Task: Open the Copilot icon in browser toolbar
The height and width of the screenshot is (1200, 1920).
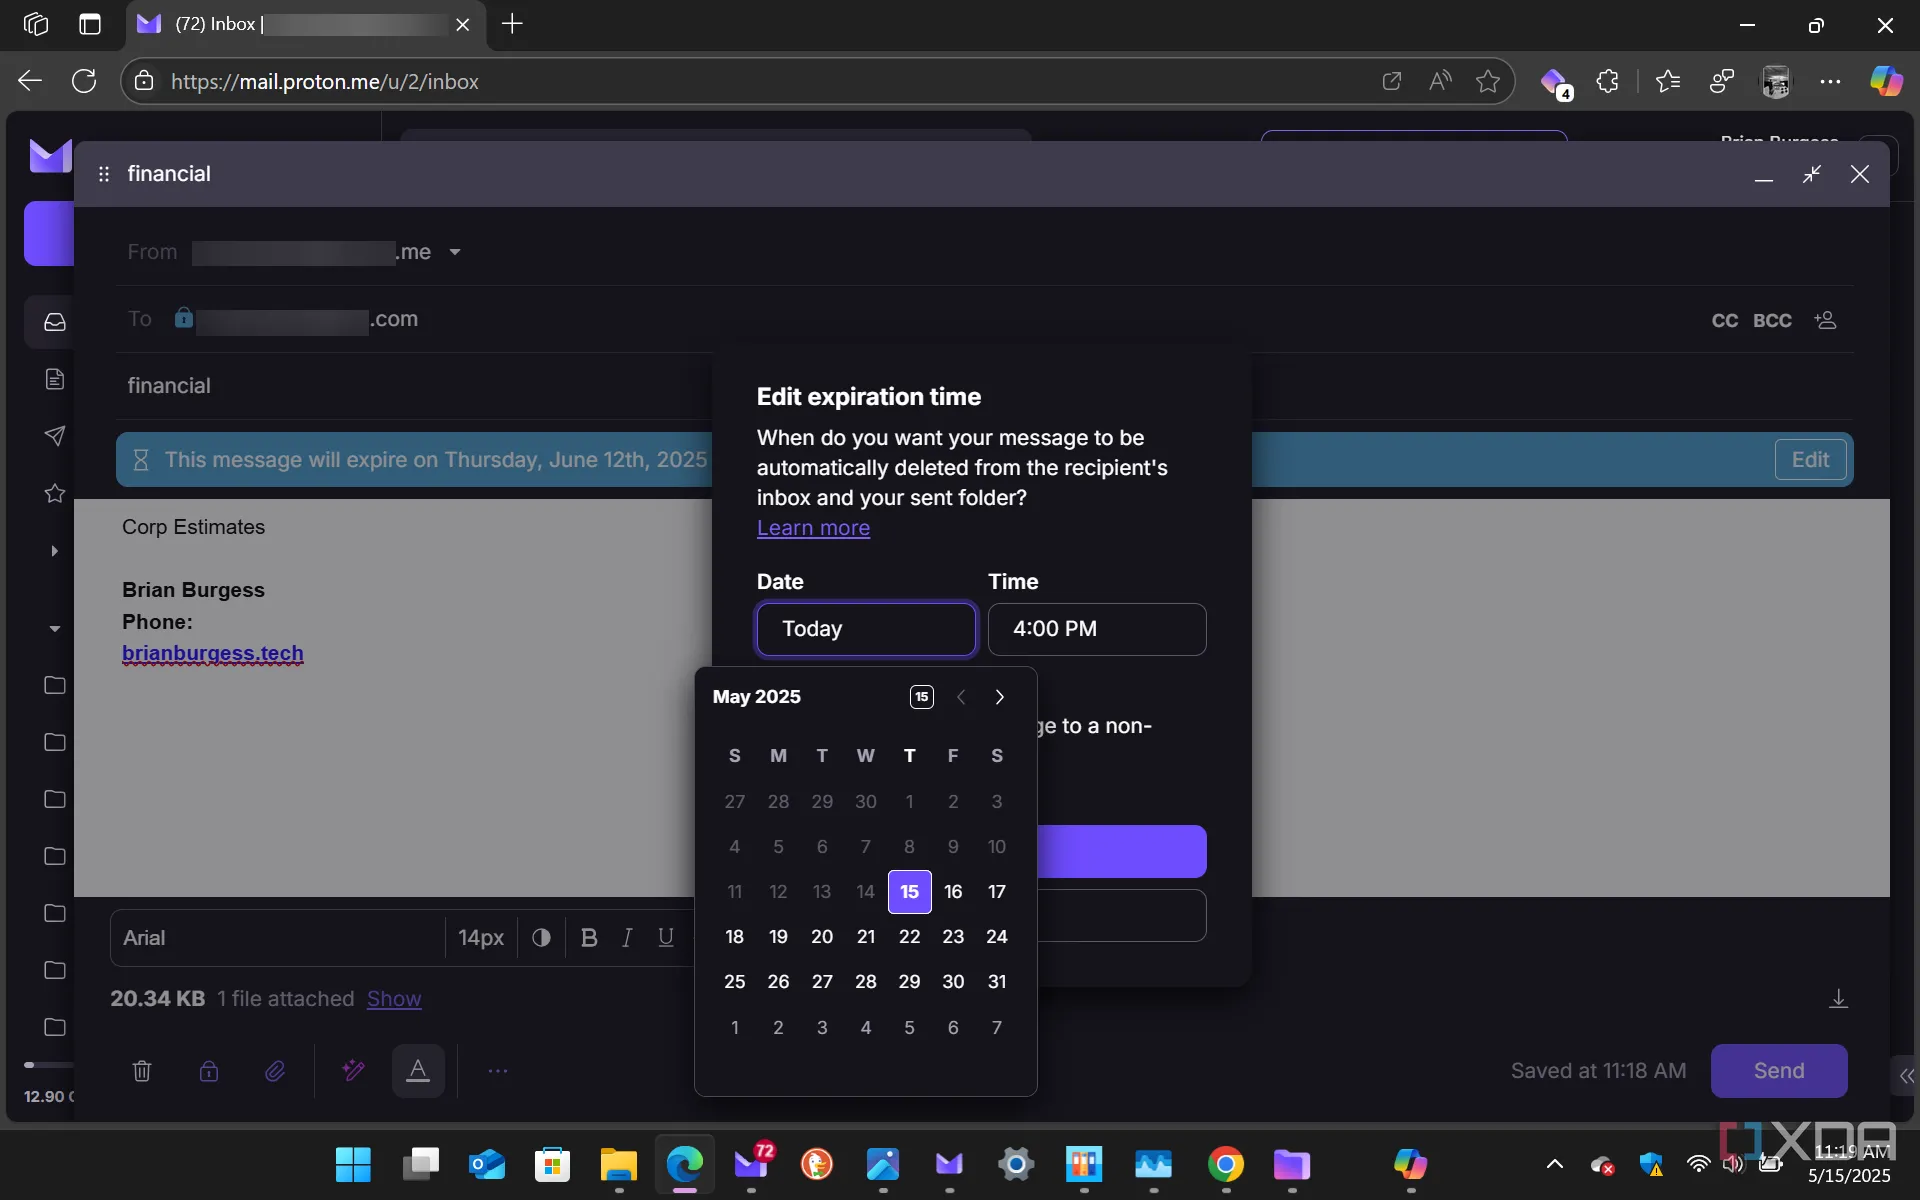Action: pos(1886,81)
